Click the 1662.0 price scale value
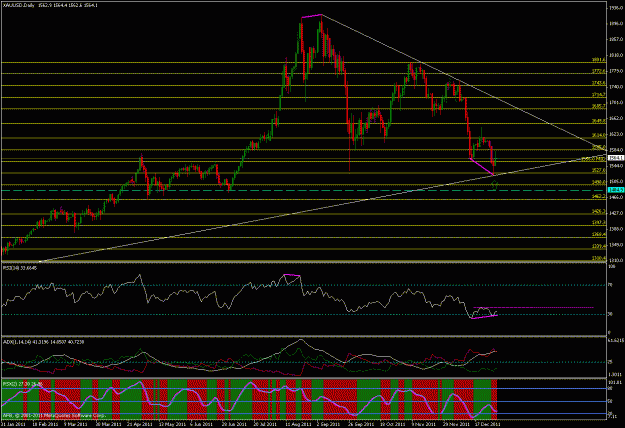 (615, 118)
